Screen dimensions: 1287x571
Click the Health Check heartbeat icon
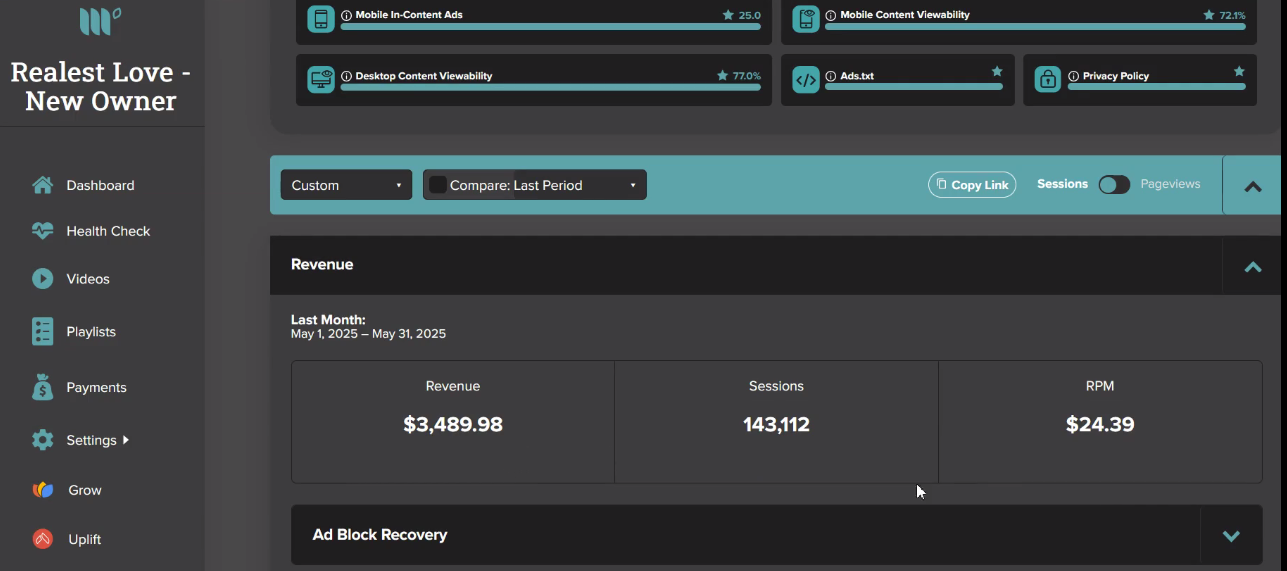pos(42,231)
